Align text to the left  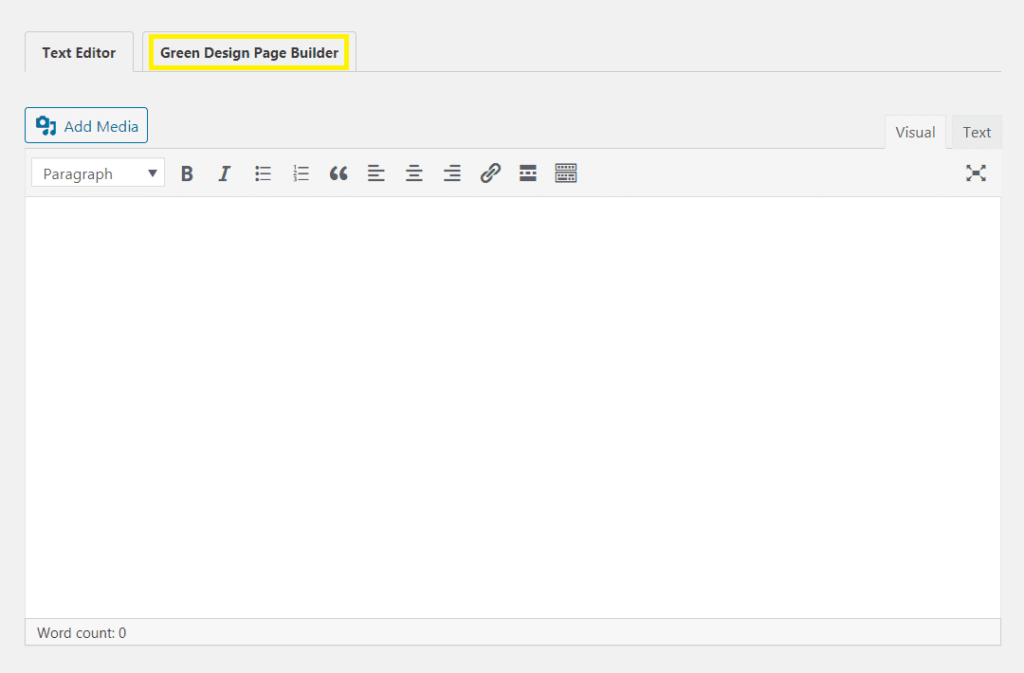point(376,173)
